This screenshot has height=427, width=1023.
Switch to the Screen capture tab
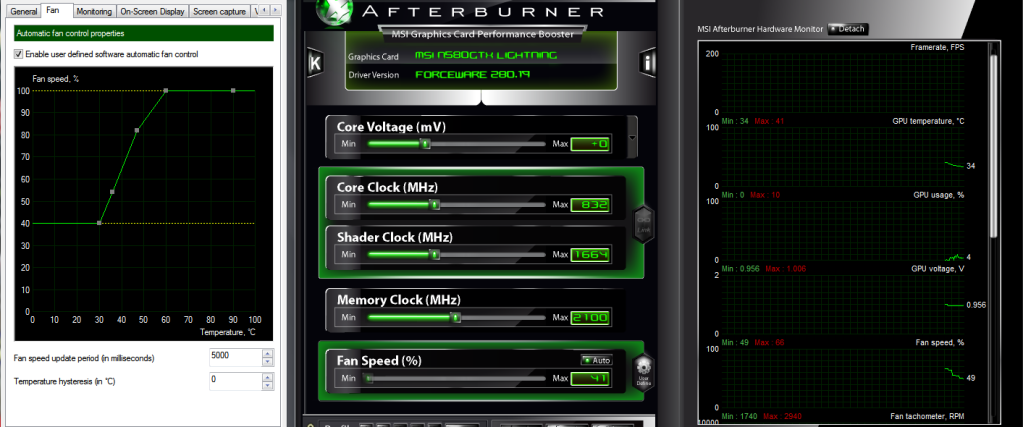(x=220, y=12)
